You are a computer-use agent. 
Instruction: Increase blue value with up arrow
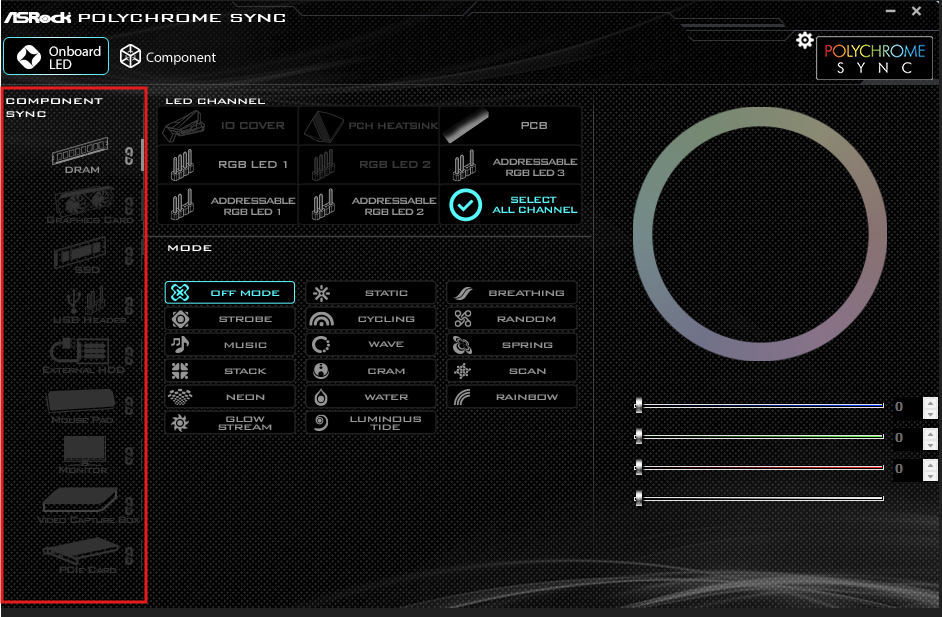point(930,402)
